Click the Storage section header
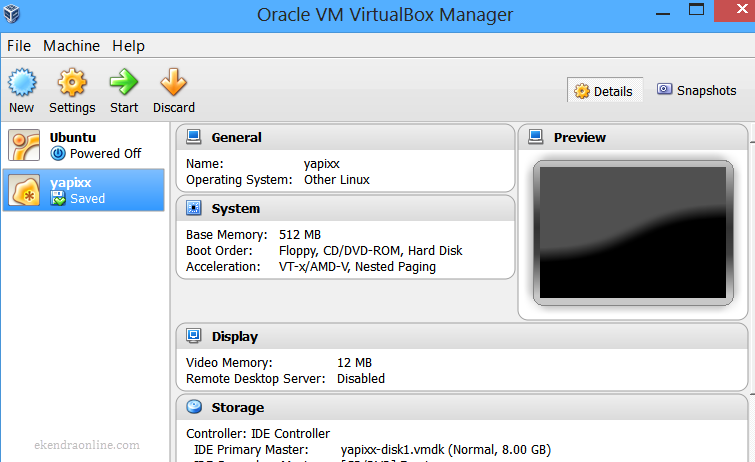Screen dimensions: 755x462 click(462, 407)
